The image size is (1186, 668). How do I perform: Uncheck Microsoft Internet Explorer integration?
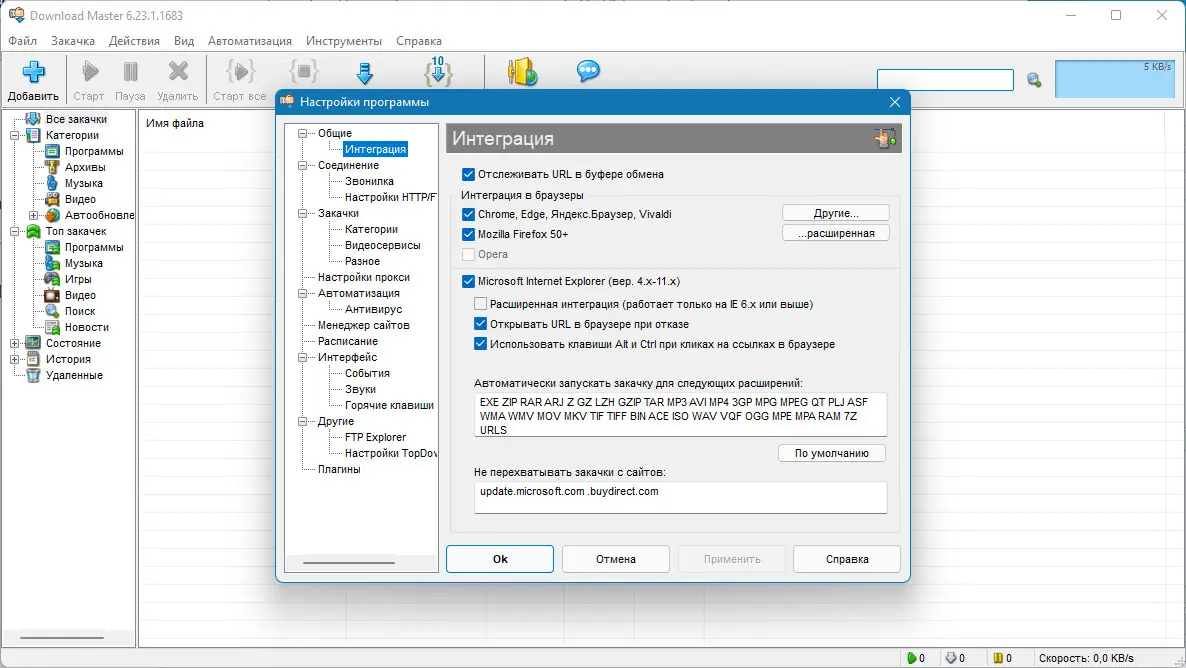coord(468,281)
